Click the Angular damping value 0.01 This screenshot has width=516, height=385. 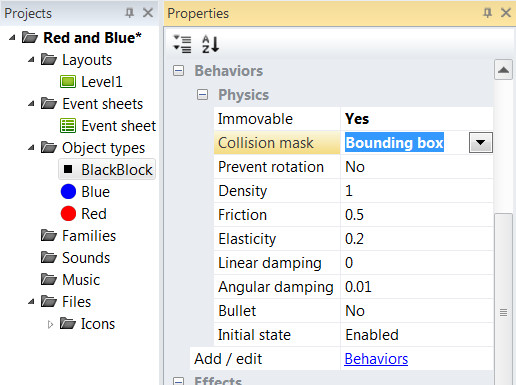click(358, 287)
